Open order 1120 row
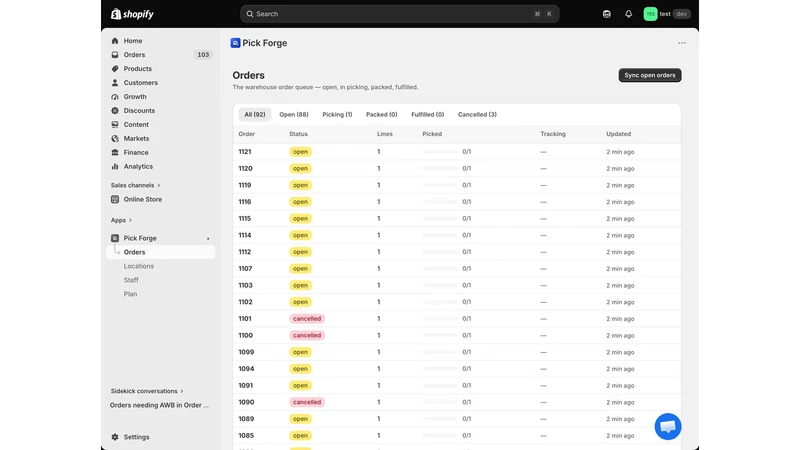Viewport: 800px width, 450px height. 457,168
